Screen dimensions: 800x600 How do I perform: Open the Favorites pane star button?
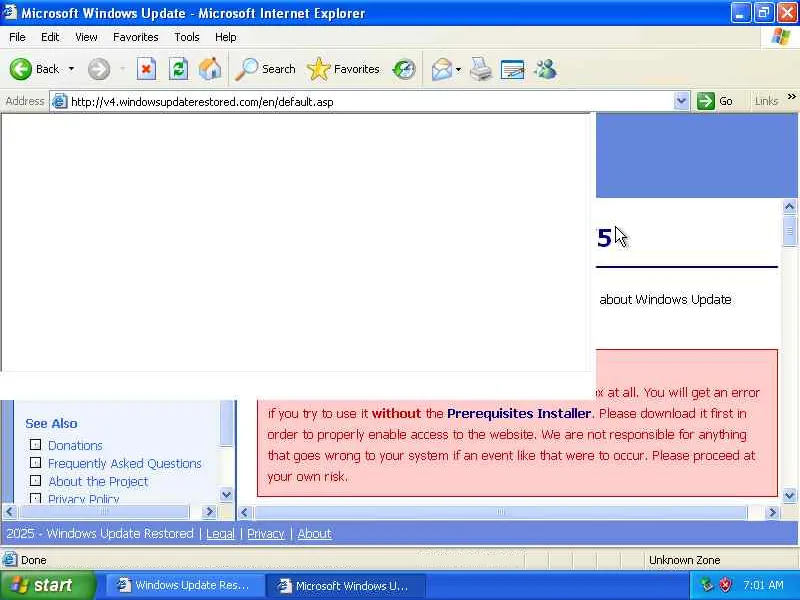[x=343, y=69]
